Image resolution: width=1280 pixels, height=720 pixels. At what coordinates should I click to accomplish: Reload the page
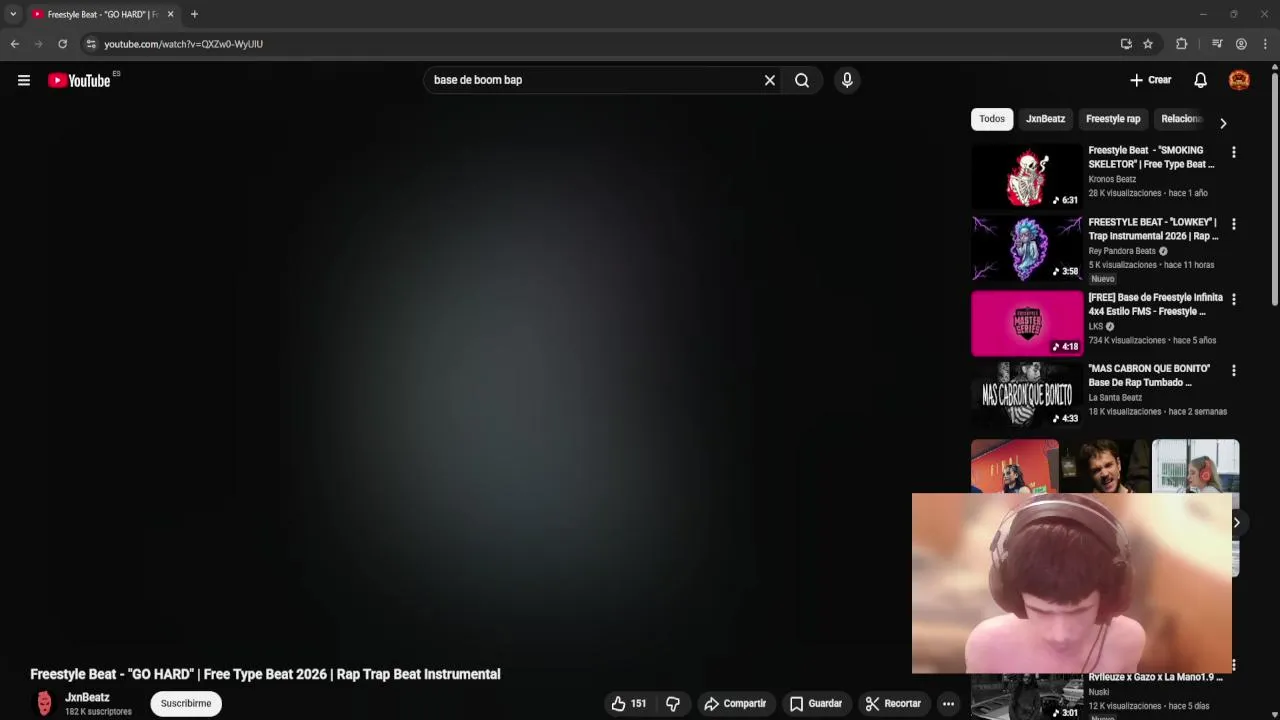[62, 44]
